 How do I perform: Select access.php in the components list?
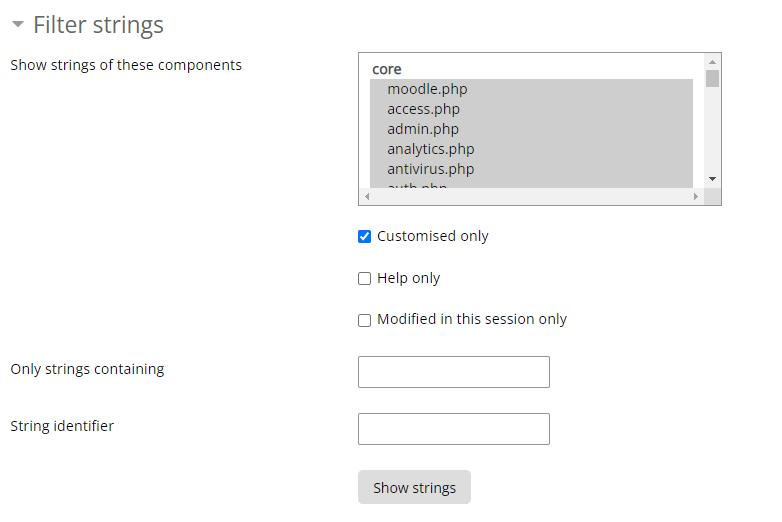(423, 109)
